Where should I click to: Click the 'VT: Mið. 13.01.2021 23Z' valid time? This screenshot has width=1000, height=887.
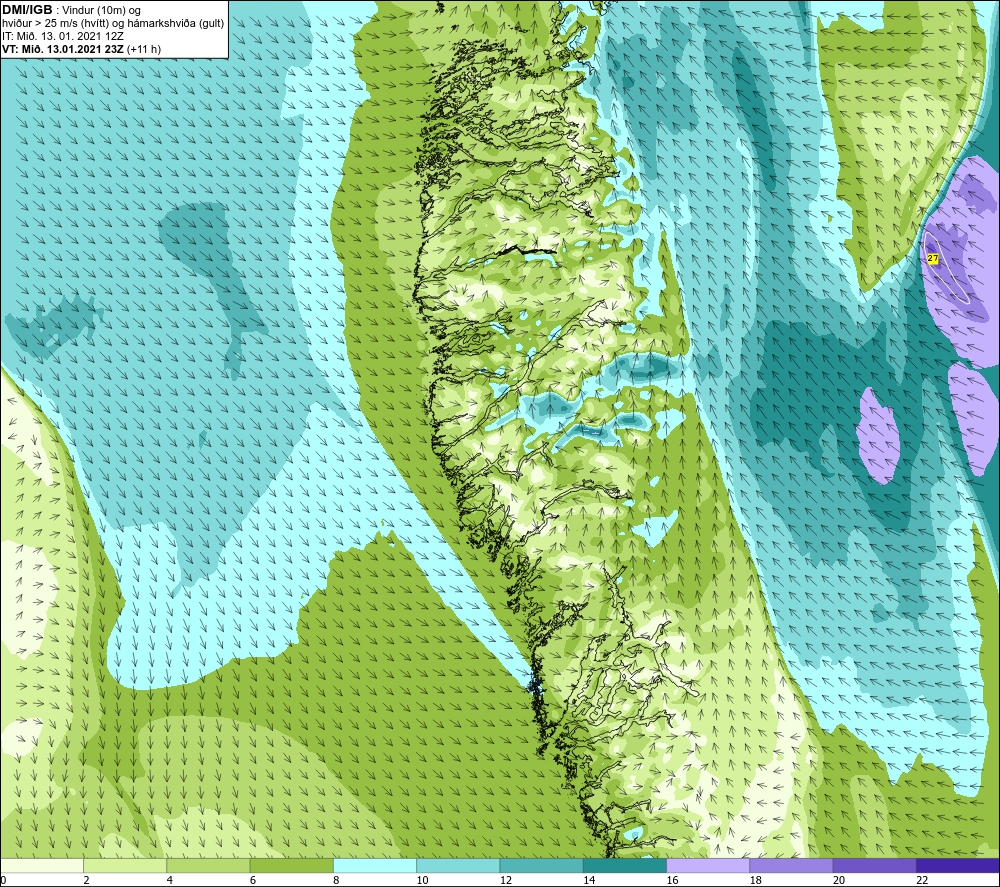pos(63,48)
